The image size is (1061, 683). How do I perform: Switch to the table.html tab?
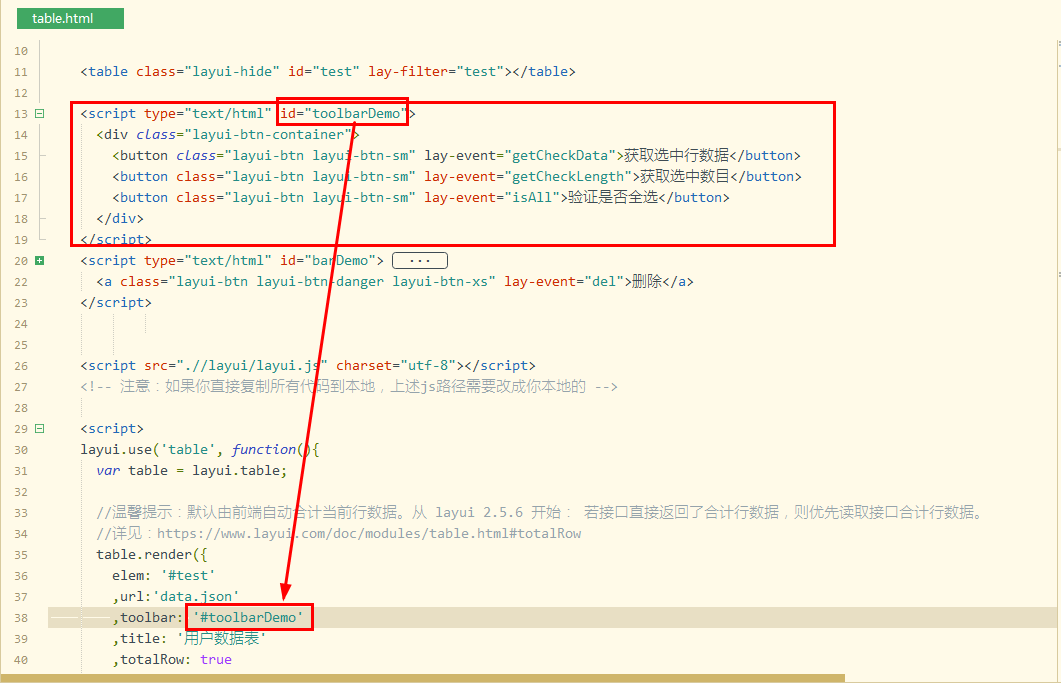[70, 18]
